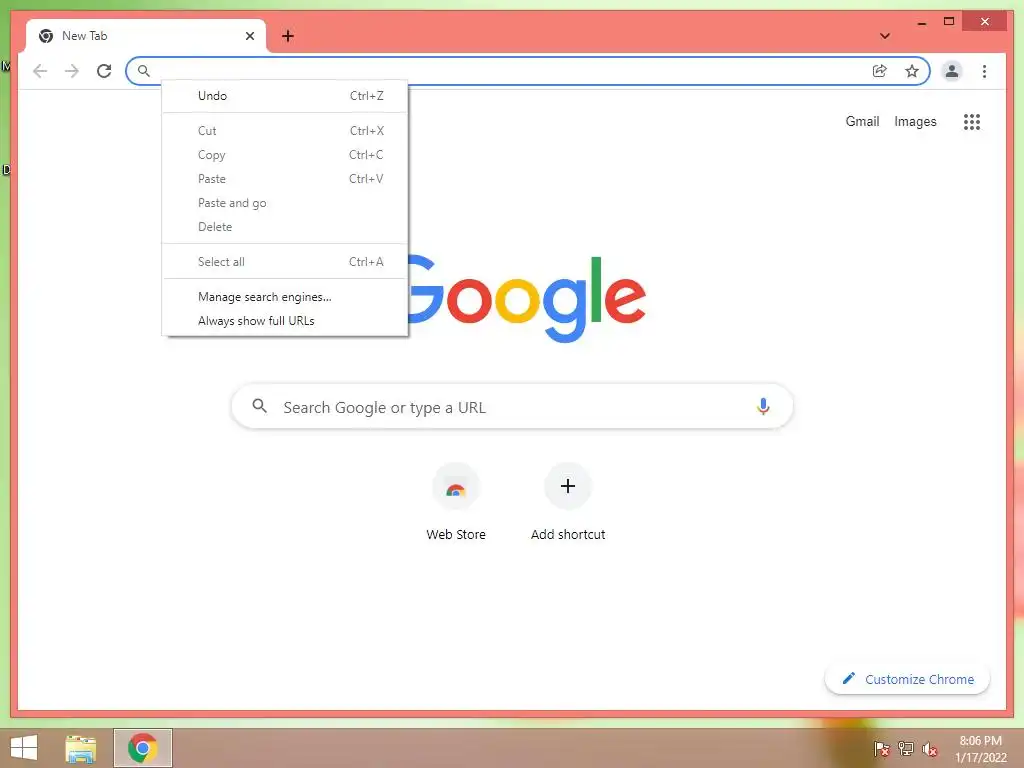This screenshot has height=768, width=1024.
Task: Open the Windows Start button
Action: (24, 748)
